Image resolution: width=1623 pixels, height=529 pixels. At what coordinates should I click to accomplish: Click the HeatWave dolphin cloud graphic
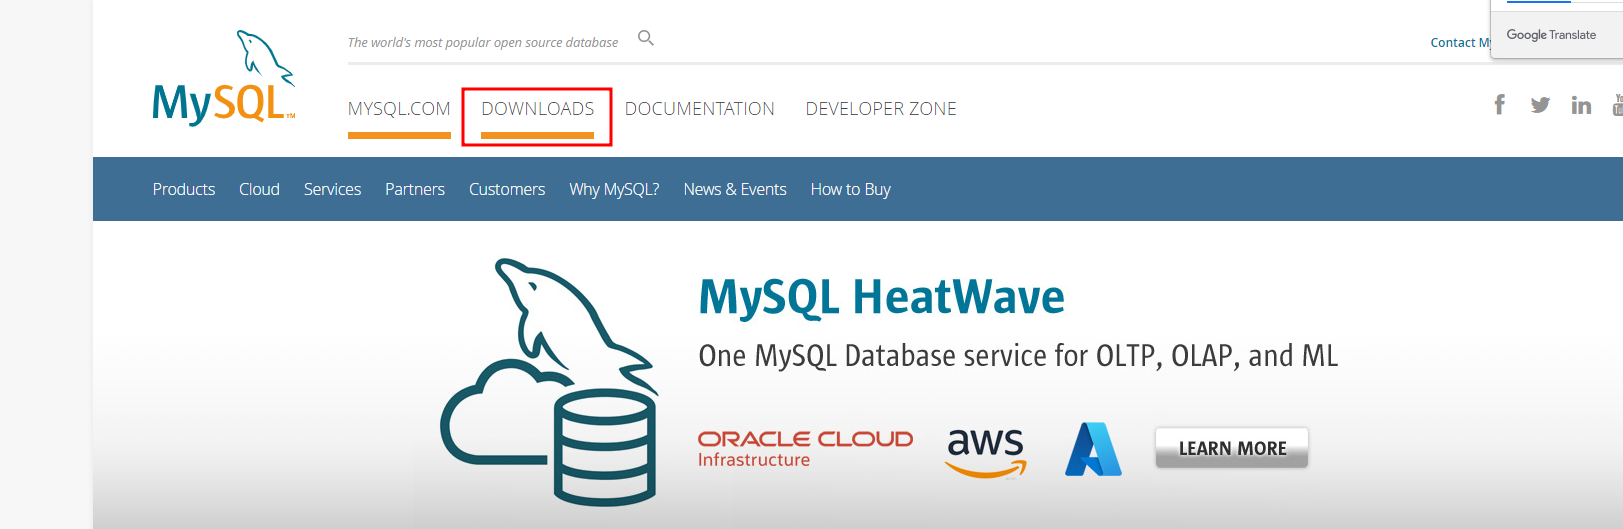550,382
